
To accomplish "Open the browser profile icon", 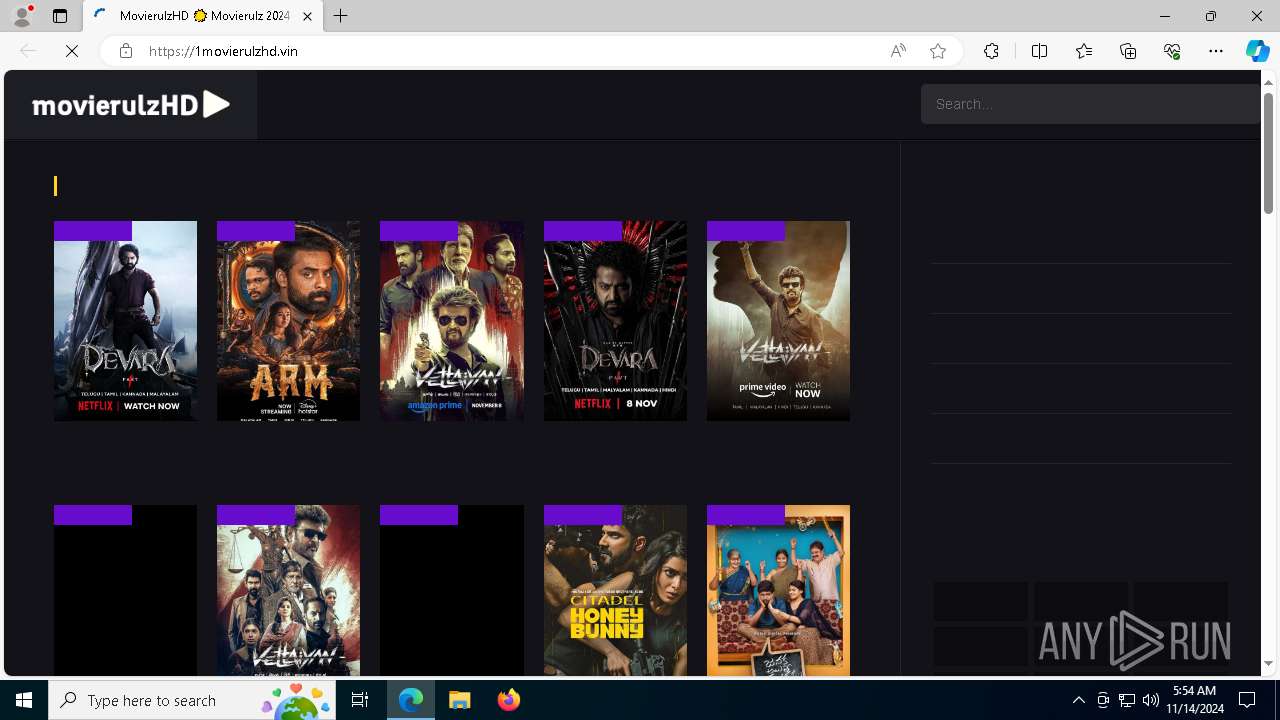I will (x=22, y=16).
